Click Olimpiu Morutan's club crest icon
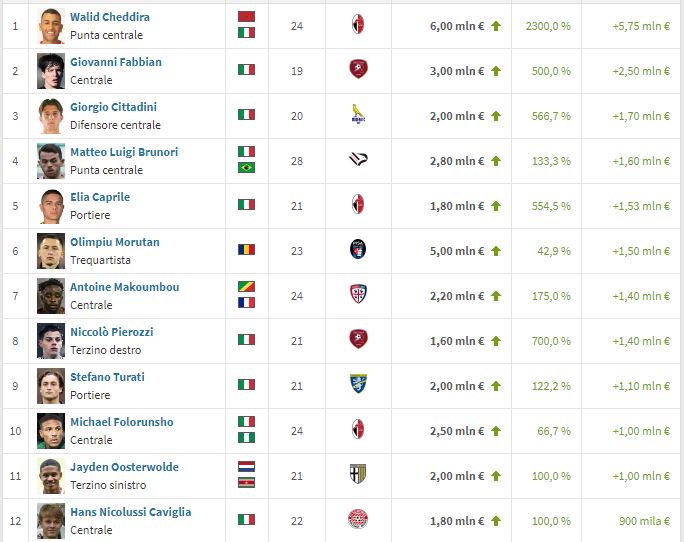The width and height of the screenshot is (684, 542). (358, 250)
